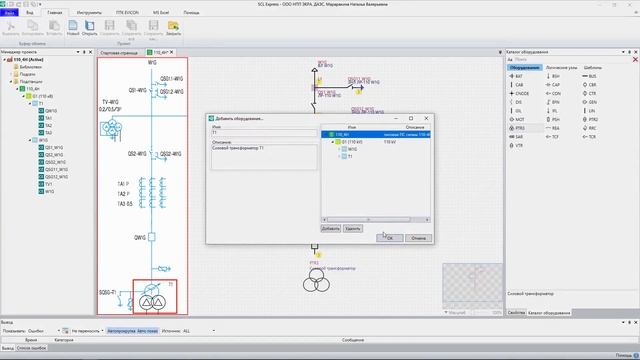Screen dimensions: 640x360
Task: Click the Имя name field containing T1
Action: point(264,133)
